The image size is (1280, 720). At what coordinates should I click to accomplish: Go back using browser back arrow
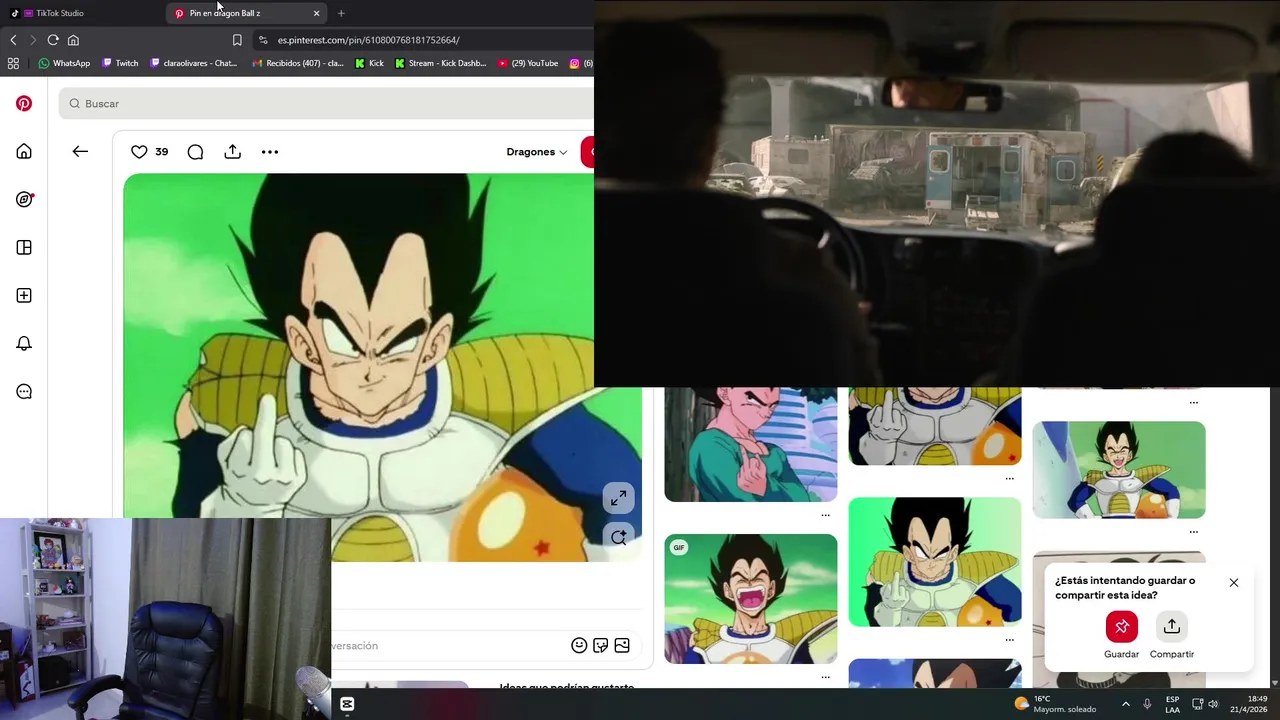(x=13, y=40)
